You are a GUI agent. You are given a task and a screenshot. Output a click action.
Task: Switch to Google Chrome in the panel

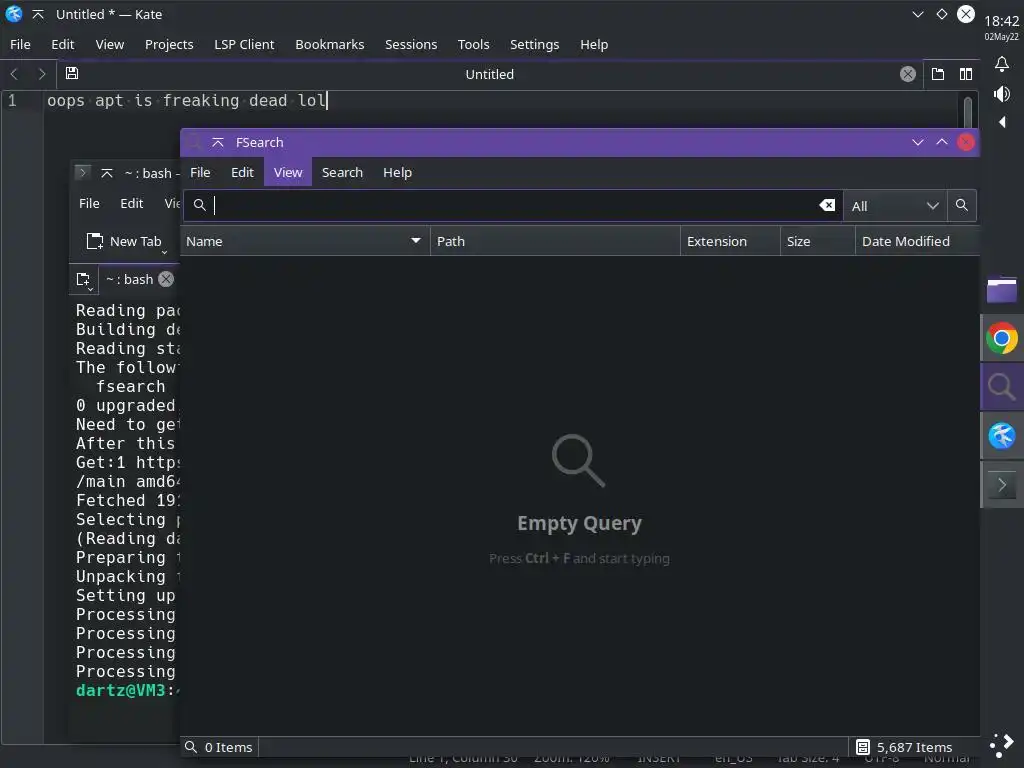click(x=1002, y=338)
